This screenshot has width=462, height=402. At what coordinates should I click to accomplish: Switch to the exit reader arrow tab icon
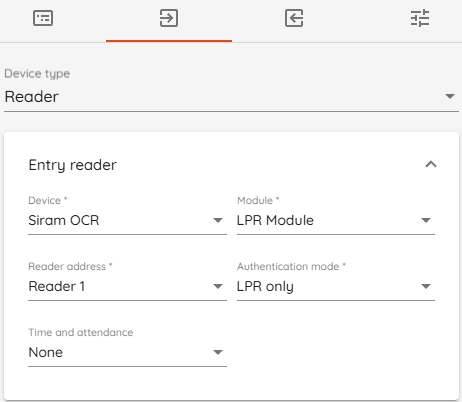tap(294, 18)
